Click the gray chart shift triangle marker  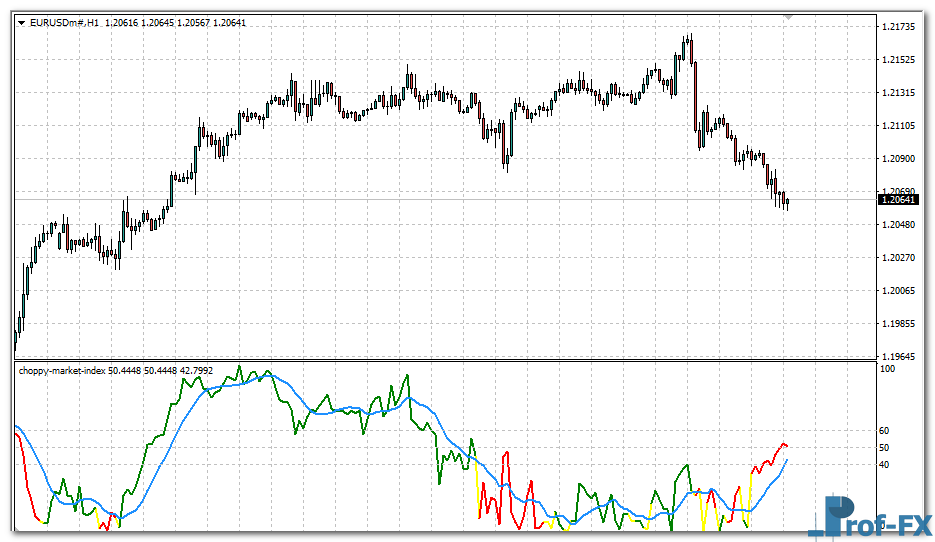tap(789, 17)
